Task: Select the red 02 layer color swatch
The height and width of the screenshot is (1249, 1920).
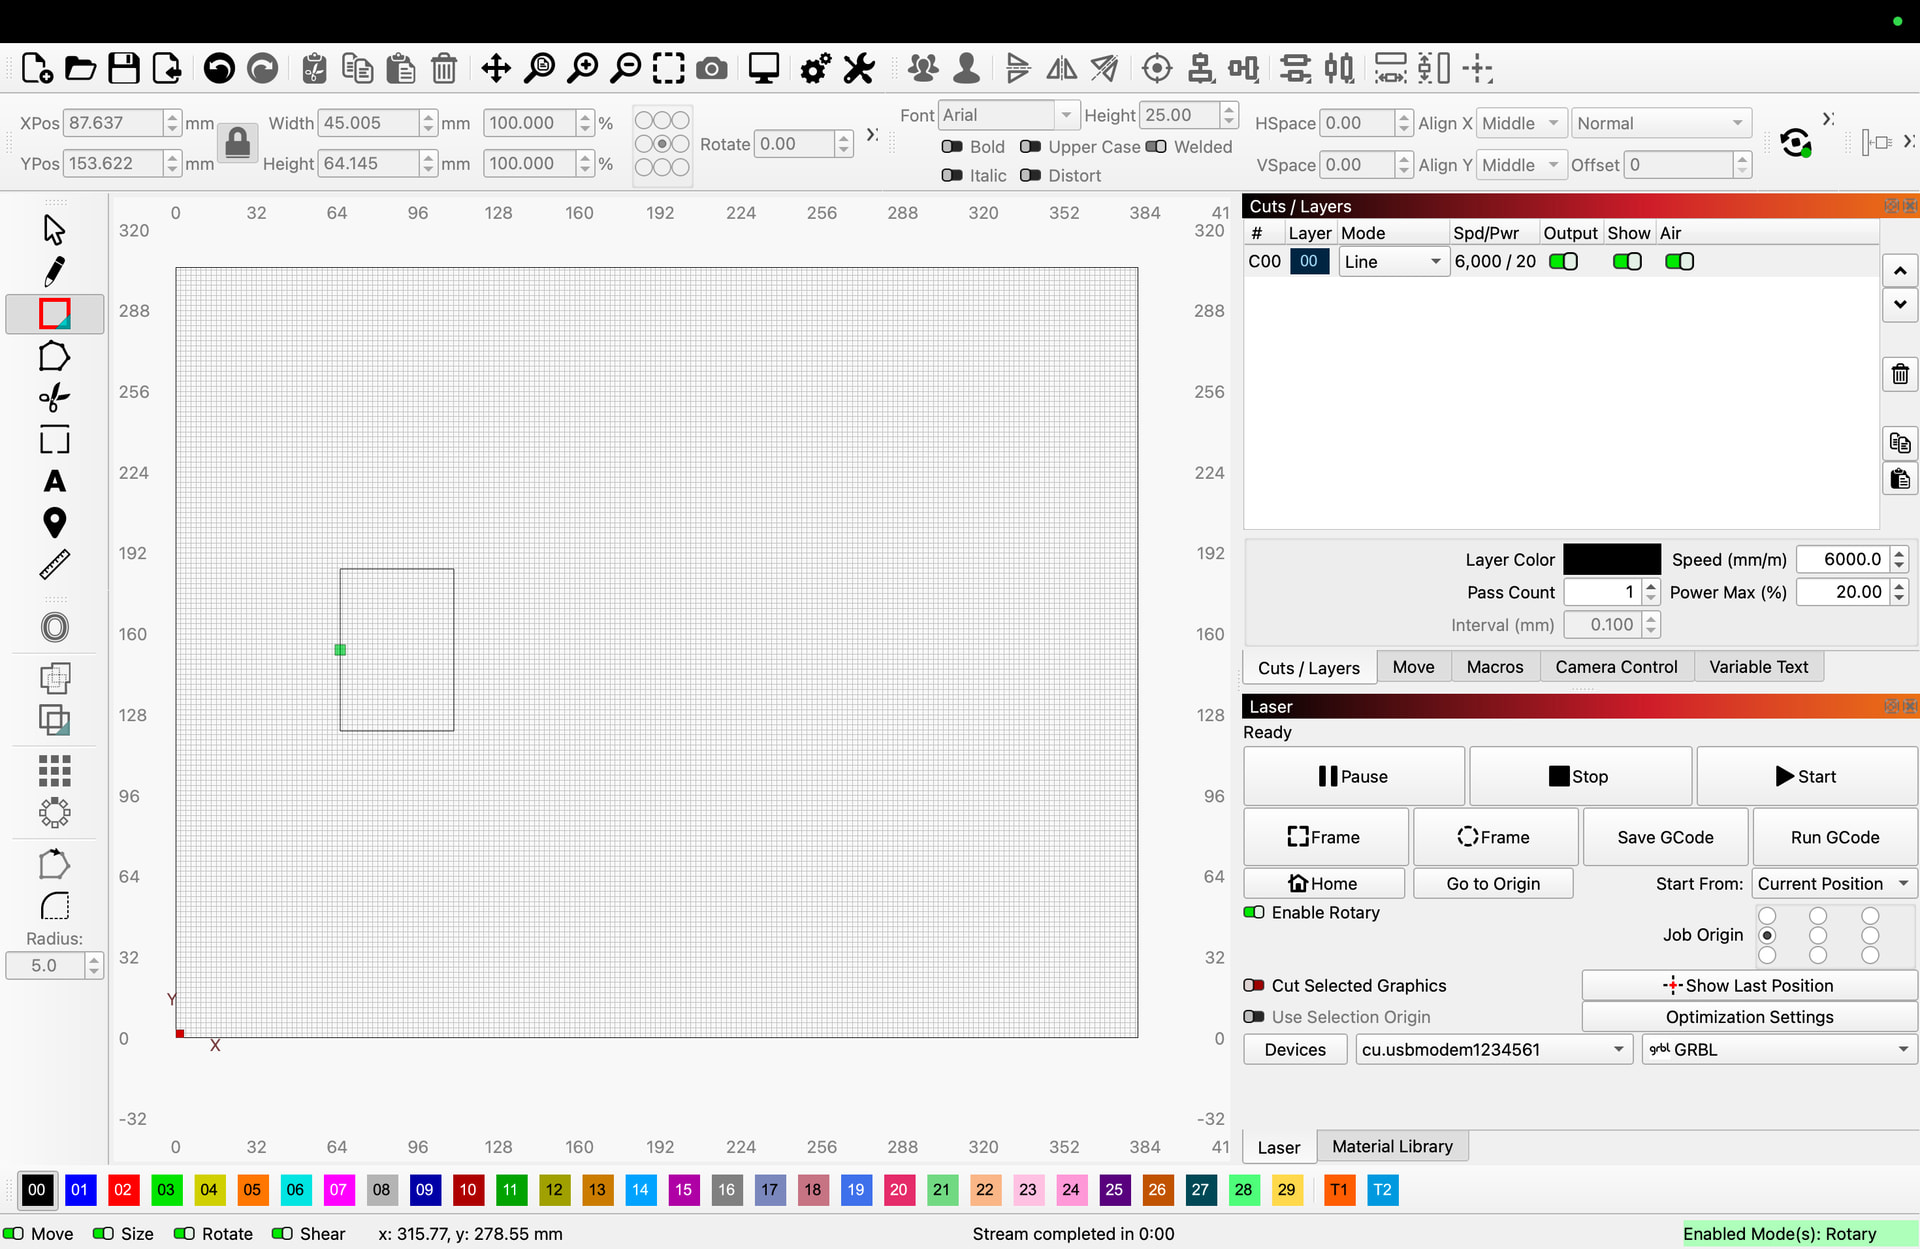Action: point(123,1190)
